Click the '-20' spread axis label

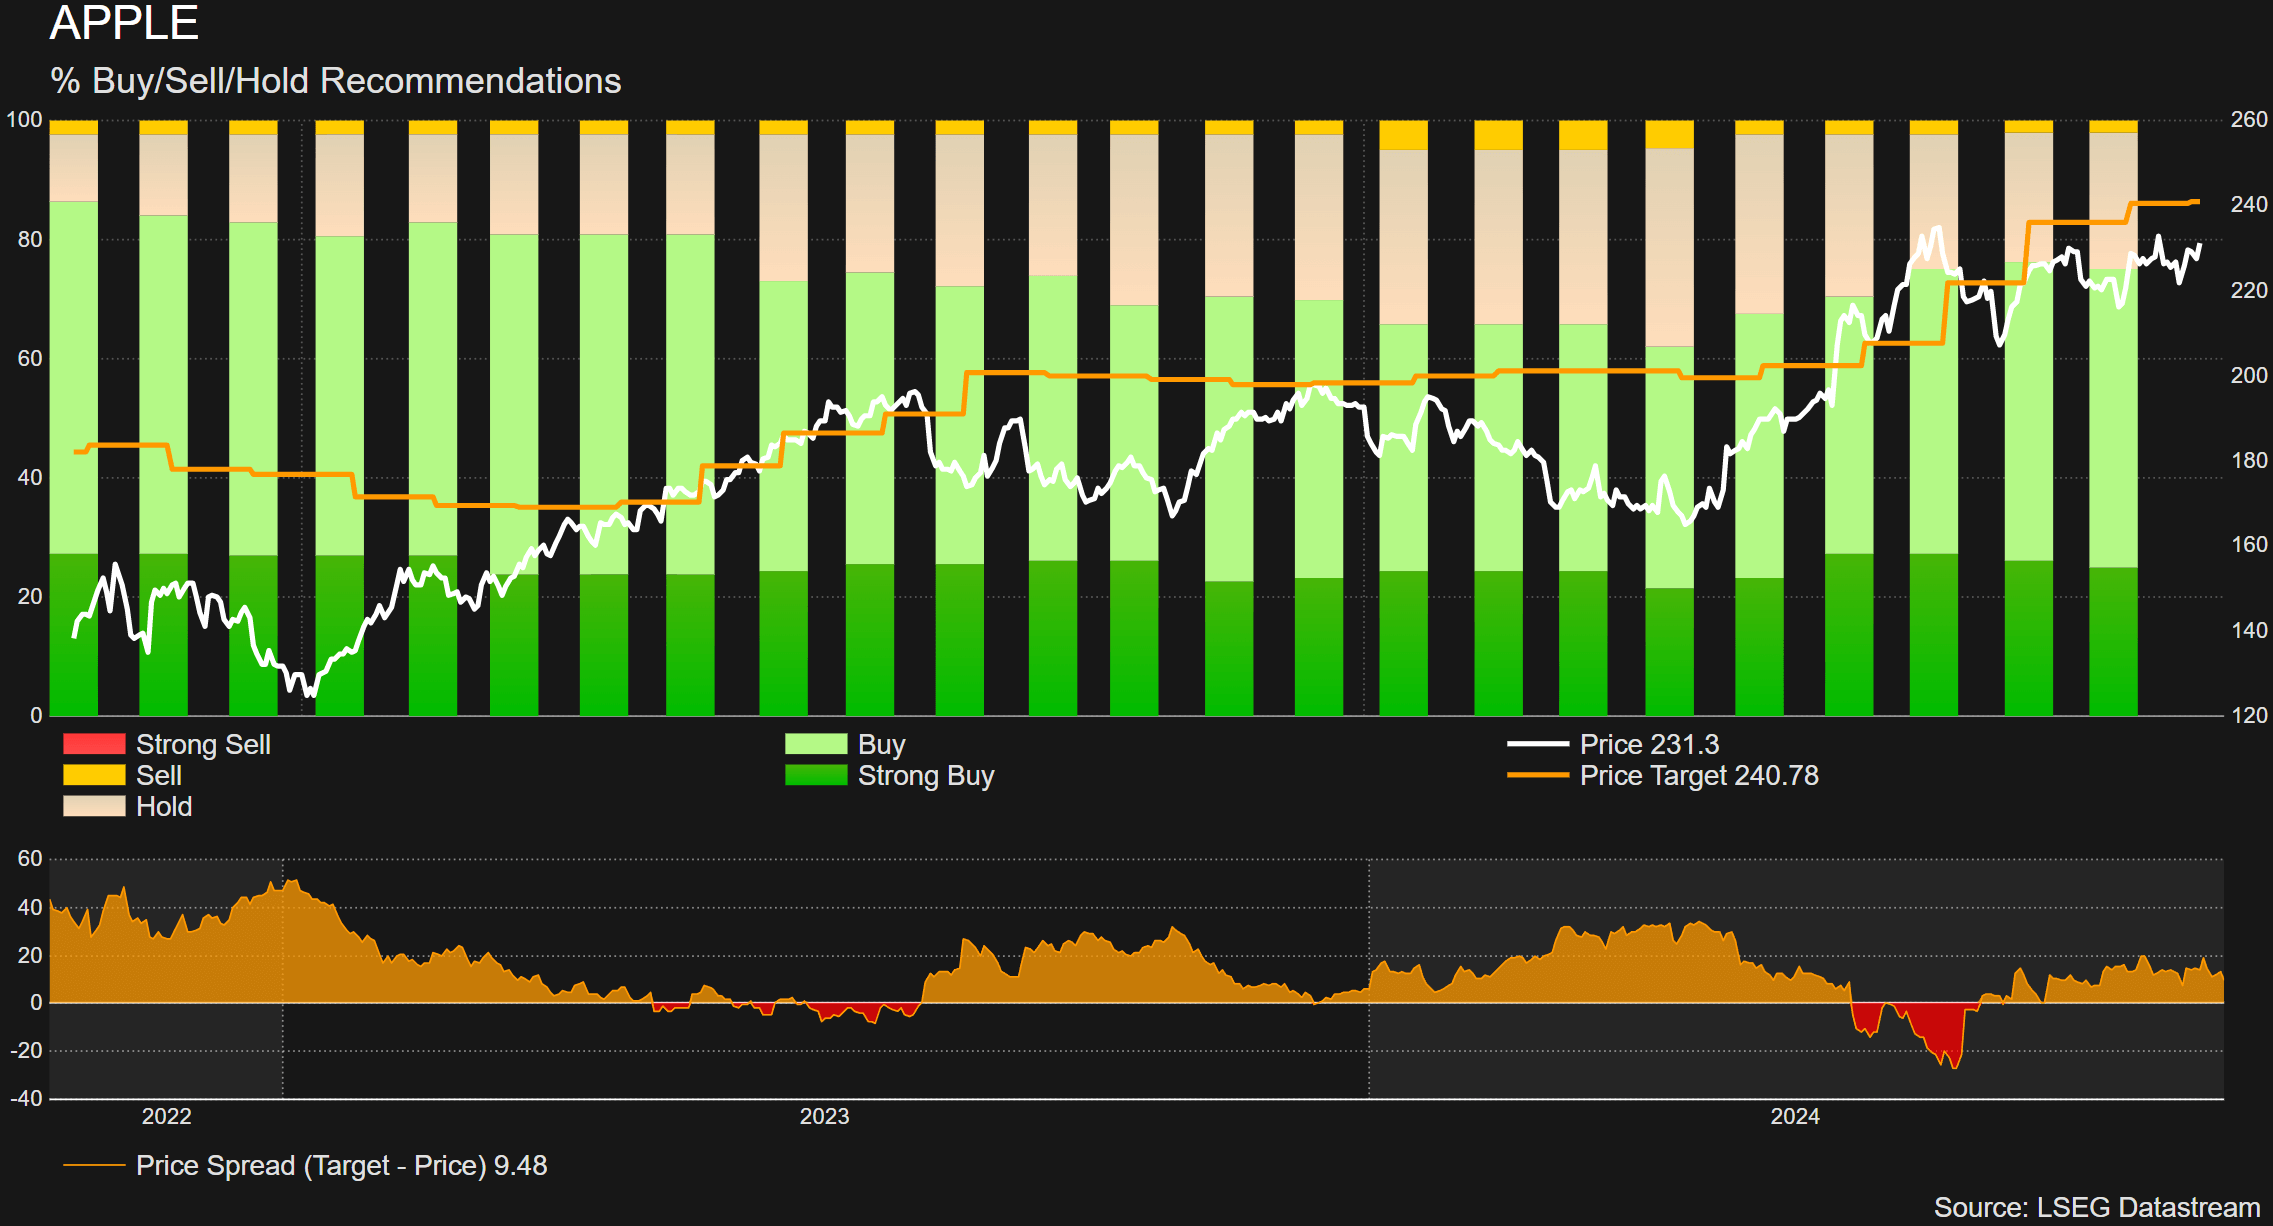(x=27, y=1050)
